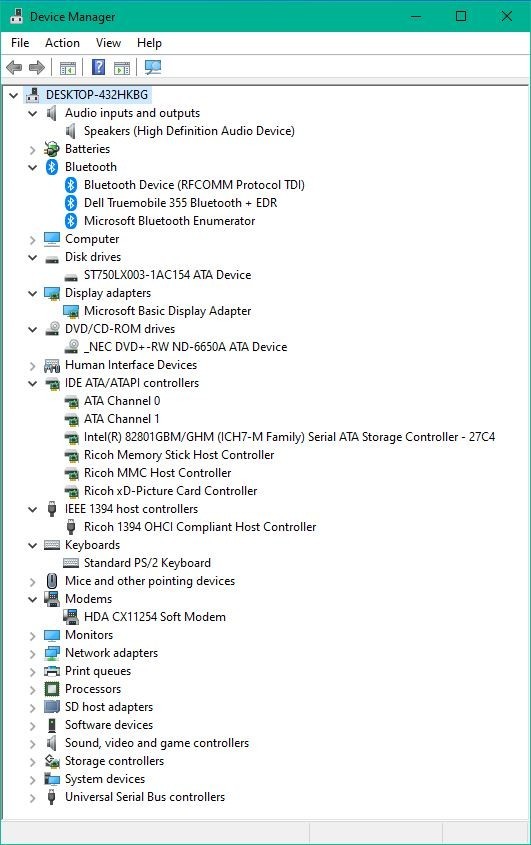Select Ricoh xD-Picture Card Controller
This screenshot has height=845, width=531.
(170, 491)
